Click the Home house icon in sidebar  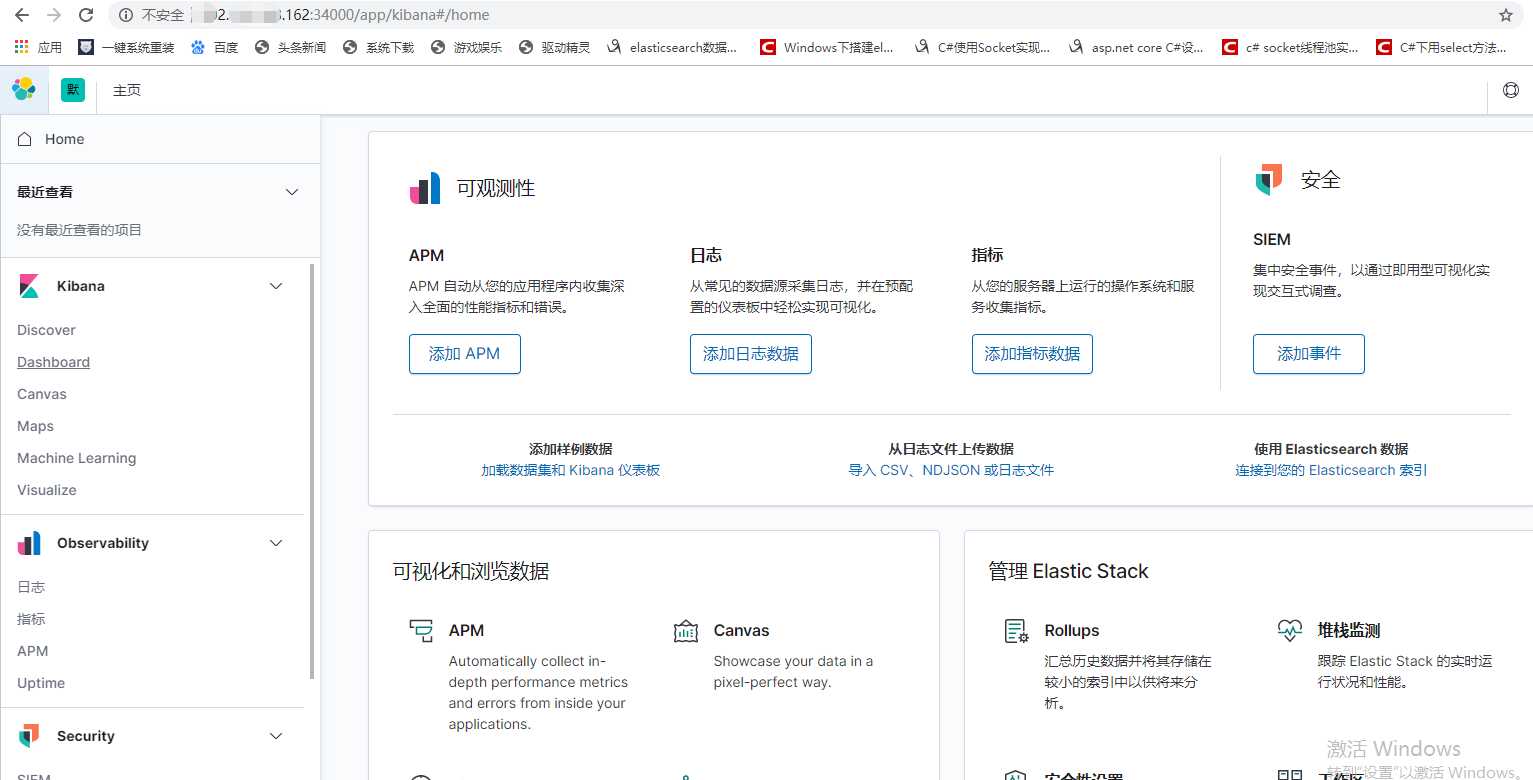(25, 139)
